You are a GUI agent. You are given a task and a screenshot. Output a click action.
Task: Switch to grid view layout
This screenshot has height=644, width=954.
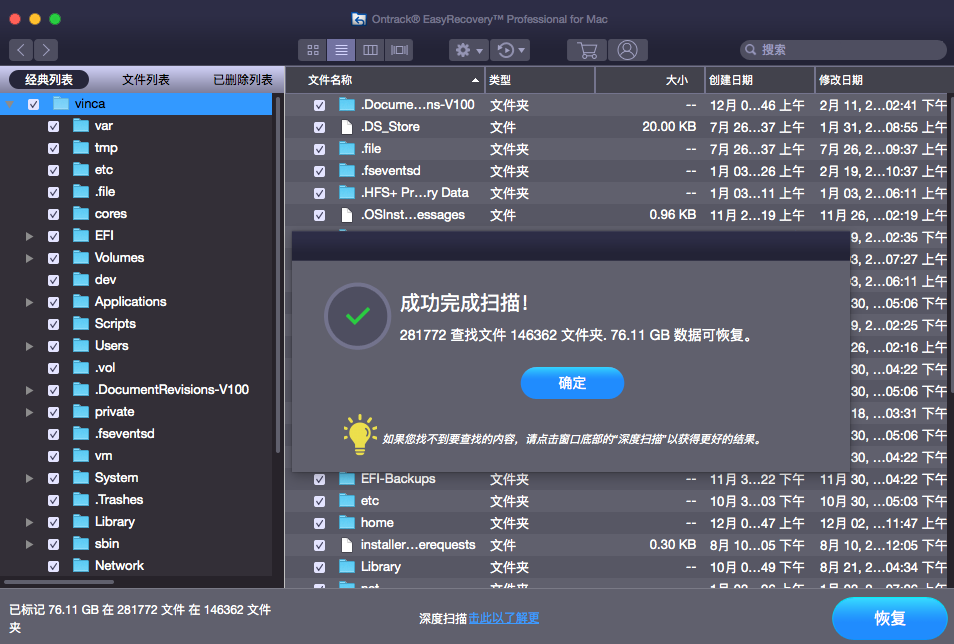(x=313, y=49)
